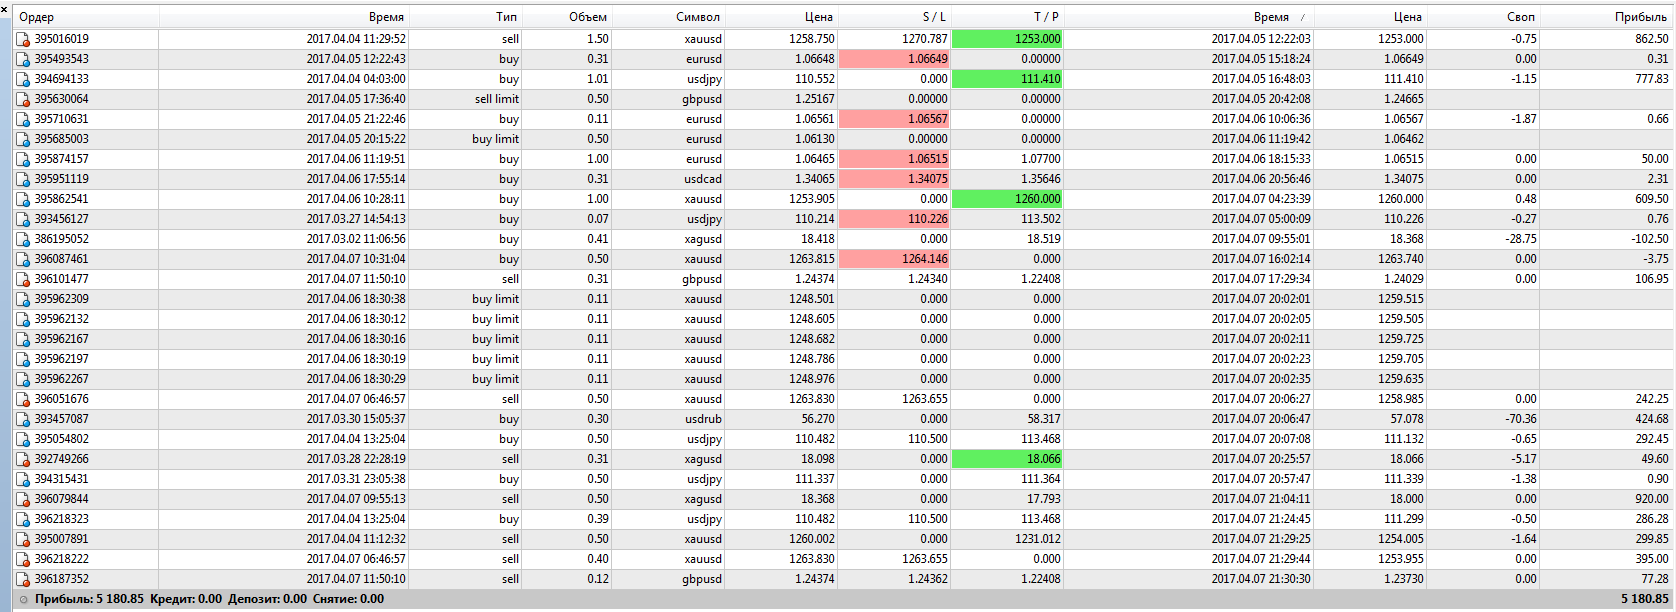Select the loss value -102.50
Screen dimensions: 1676x612
[1650, 239]
